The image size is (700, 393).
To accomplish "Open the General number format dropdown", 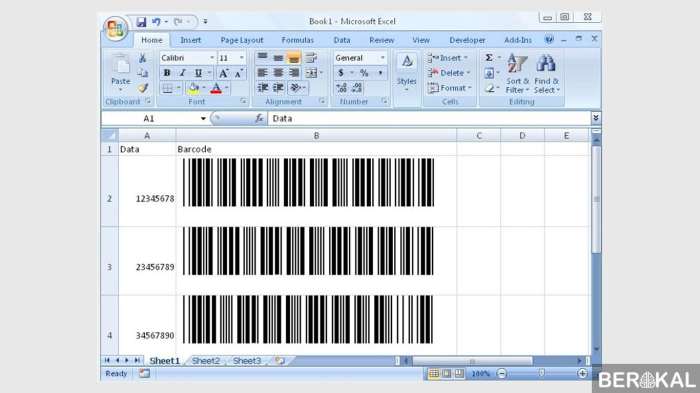I will point(382,58).
